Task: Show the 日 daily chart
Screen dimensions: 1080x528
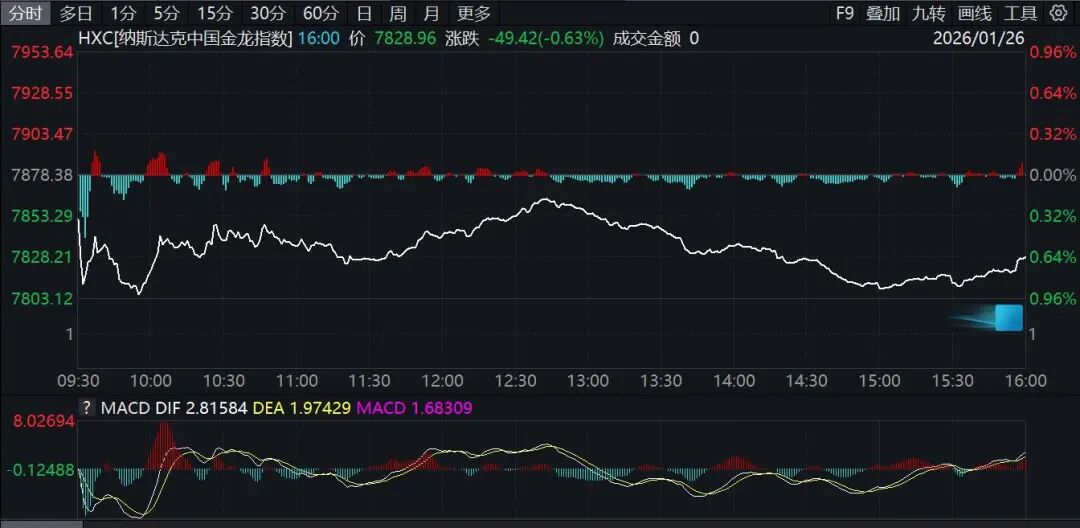Action: (x=364, y=13)
